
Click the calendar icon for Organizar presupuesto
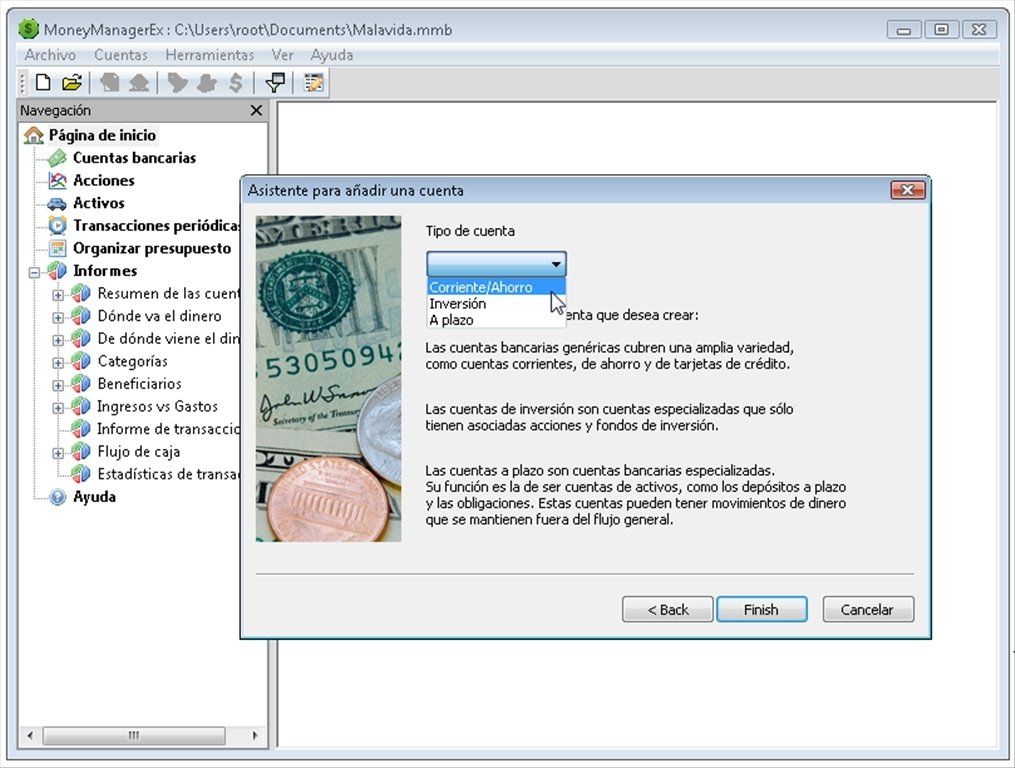(58, 248)
